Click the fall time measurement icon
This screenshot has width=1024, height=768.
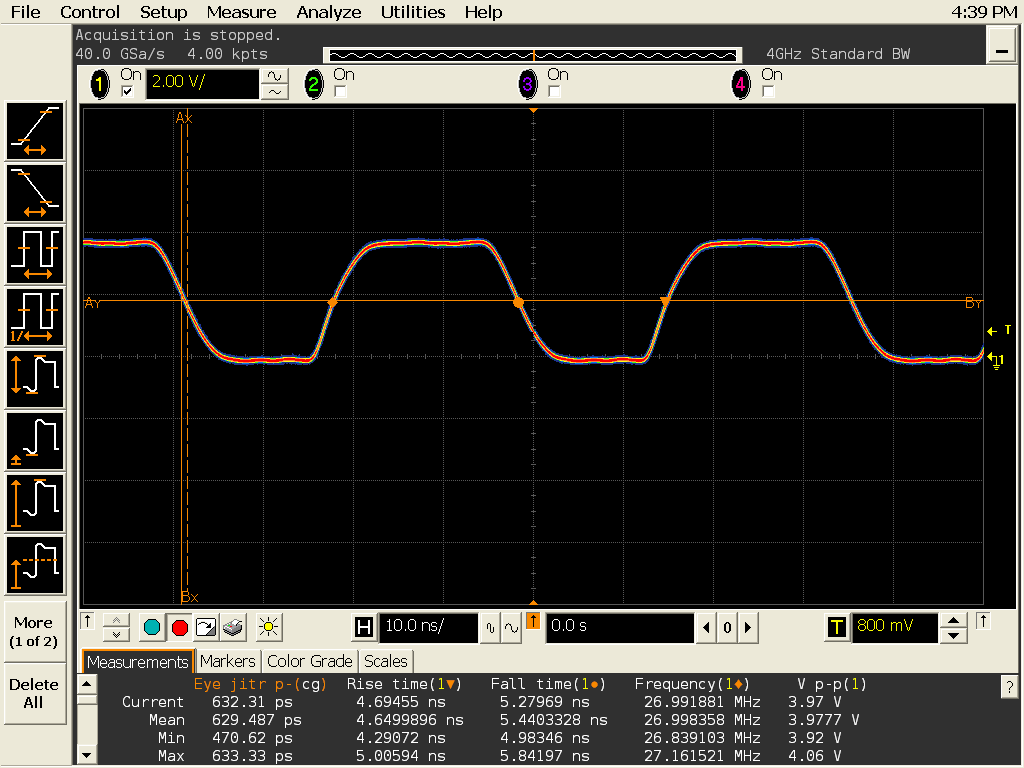coord(36,193)
